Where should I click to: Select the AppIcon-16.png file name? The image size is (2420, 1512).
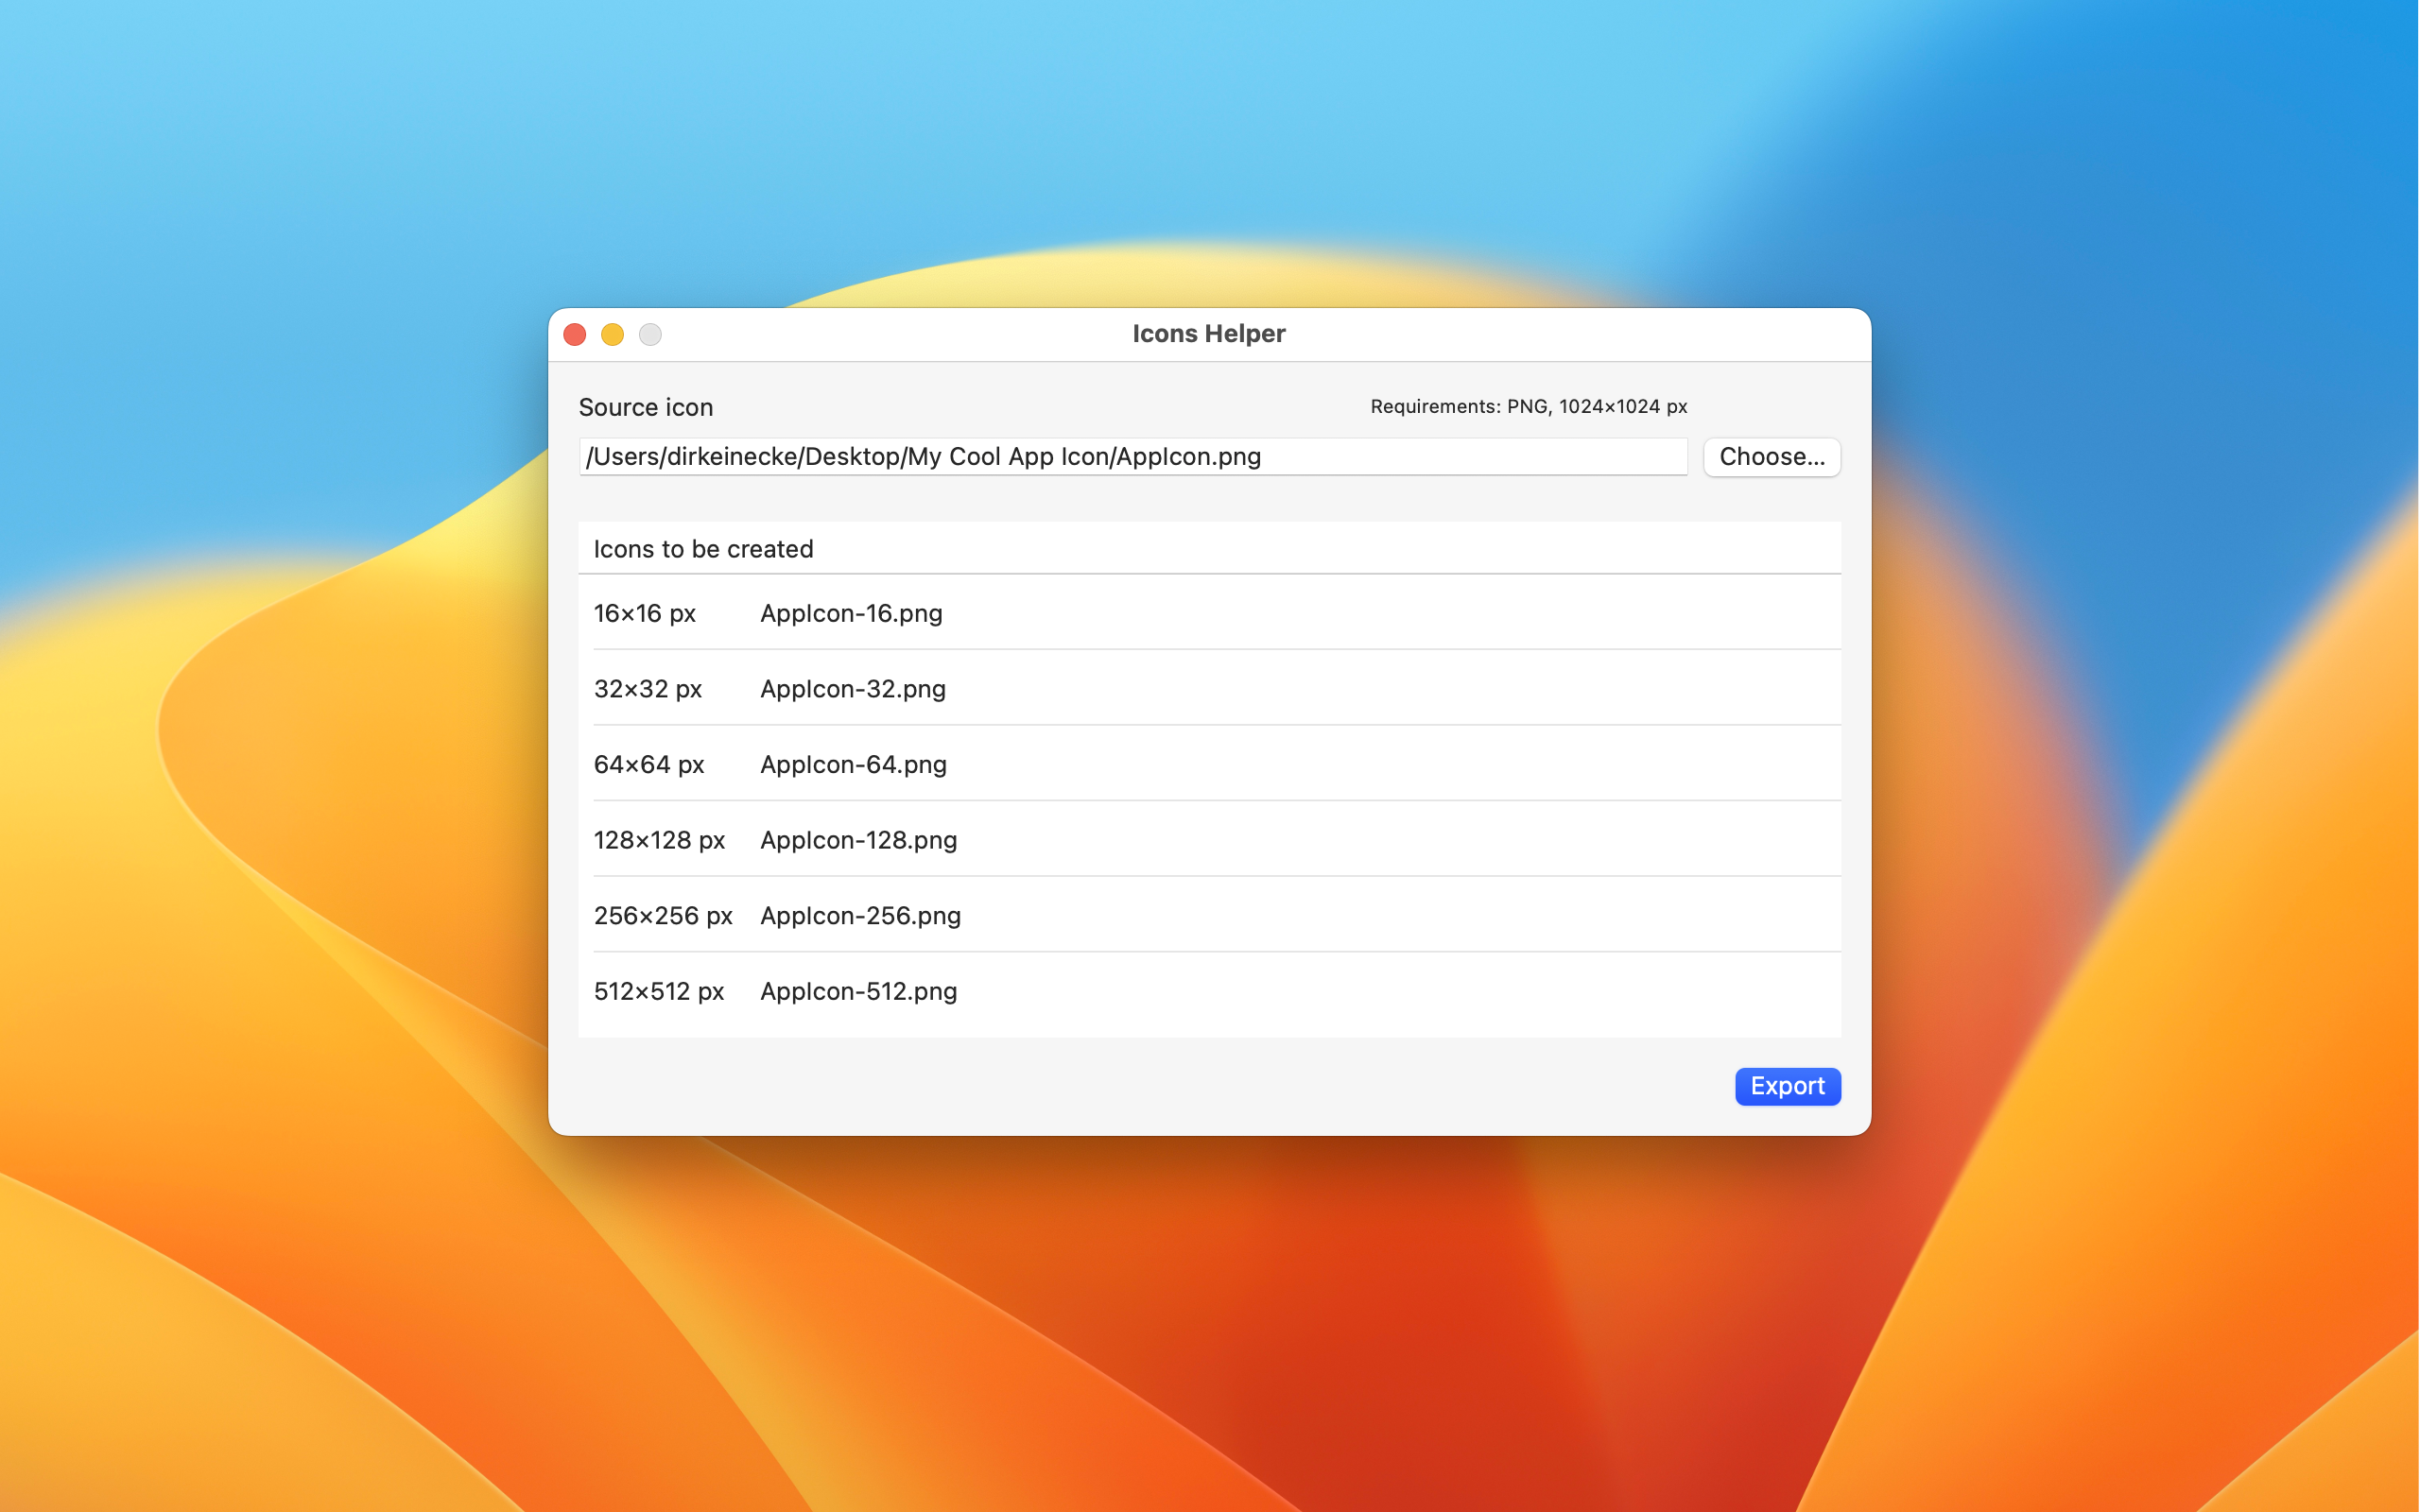click(x=851, y=613)
